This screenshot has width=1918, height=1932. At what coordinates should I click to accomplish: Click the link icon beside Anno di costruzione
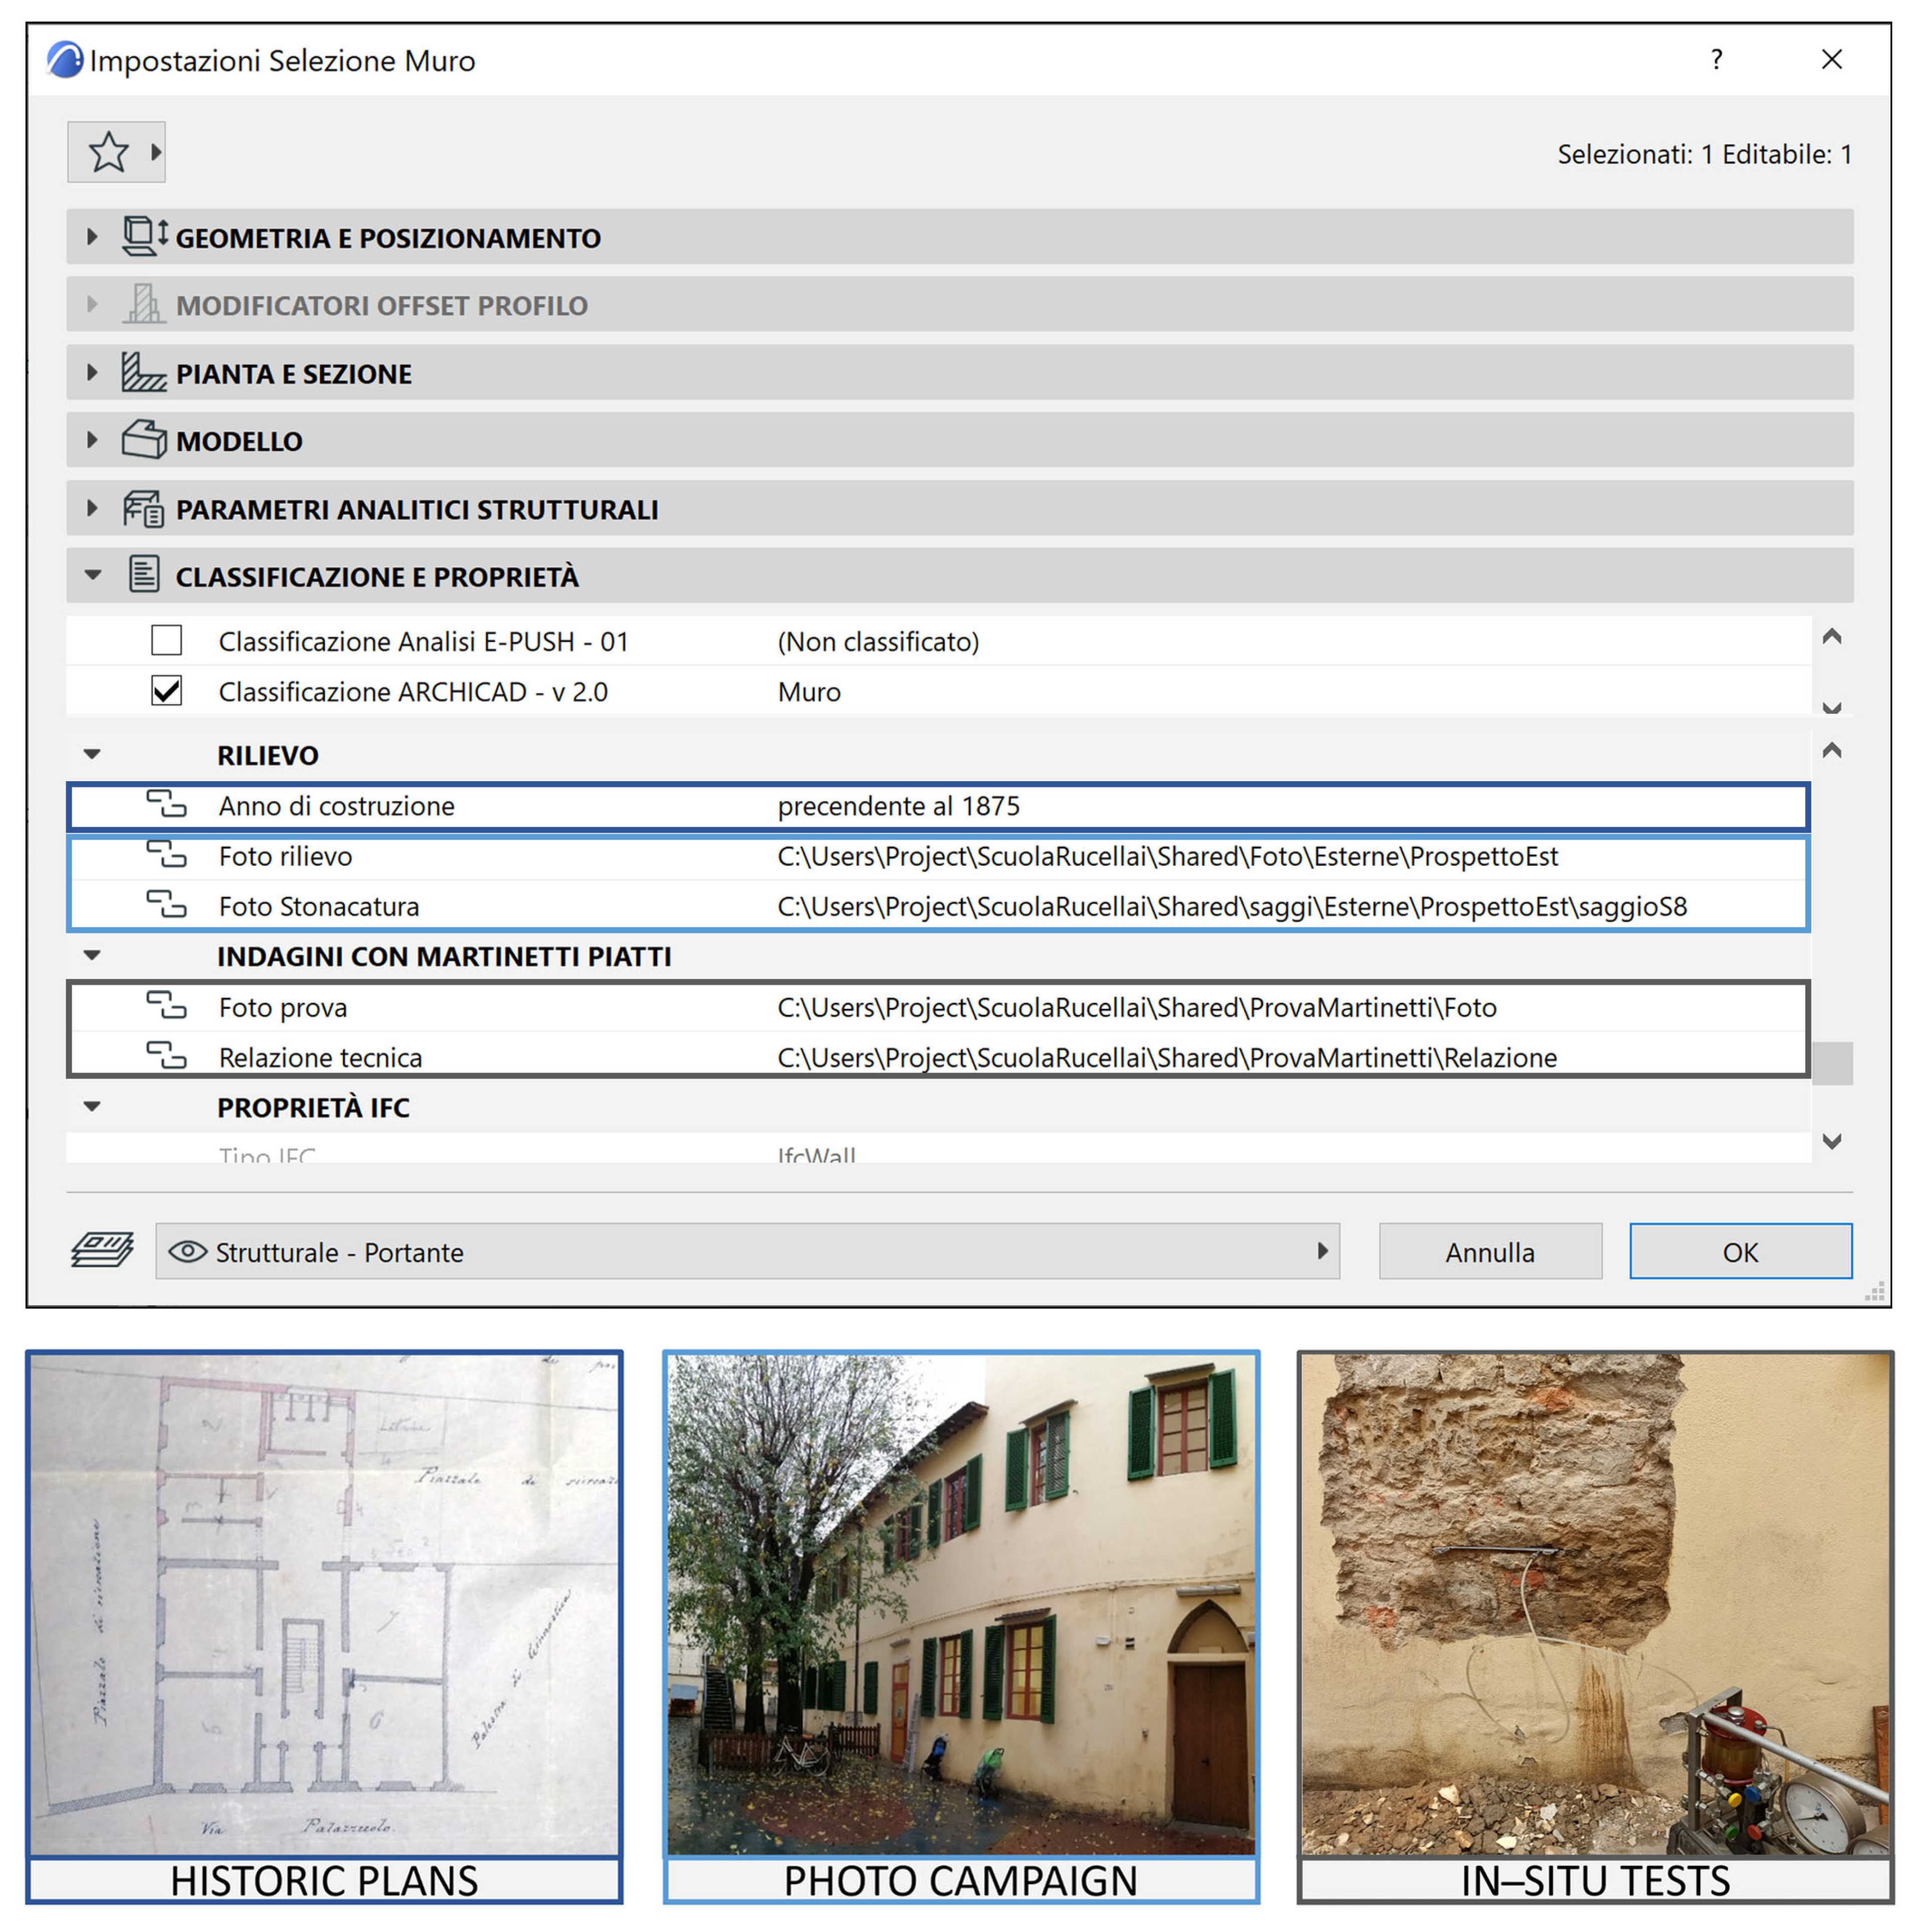pyautogui.click(x=166, y=805)
